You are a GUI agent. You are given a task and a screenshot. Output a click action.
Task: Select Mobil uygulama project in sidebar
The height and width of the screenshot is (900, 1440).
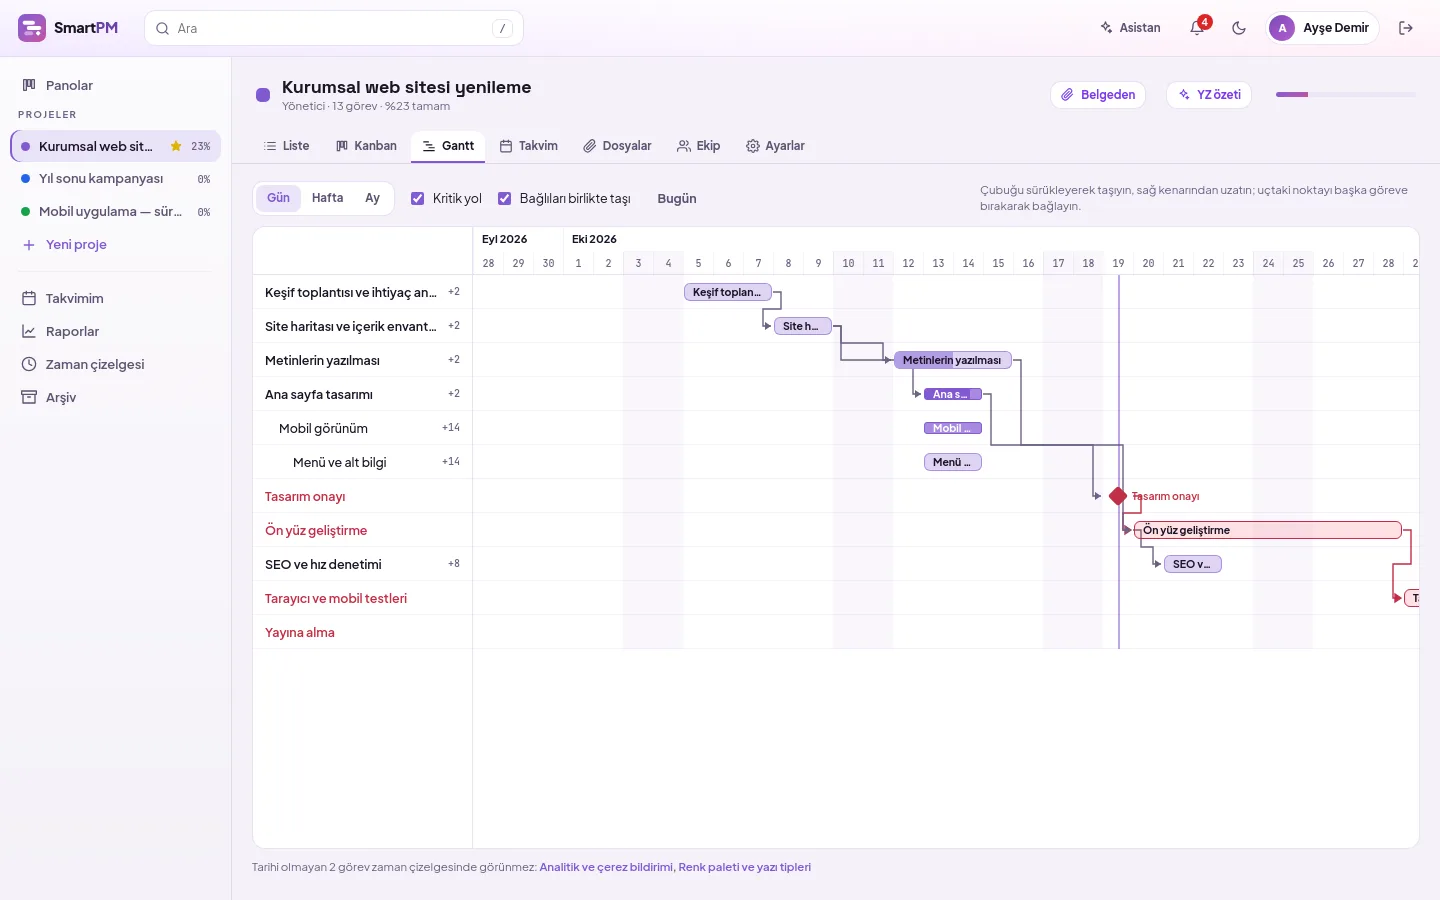116,212
